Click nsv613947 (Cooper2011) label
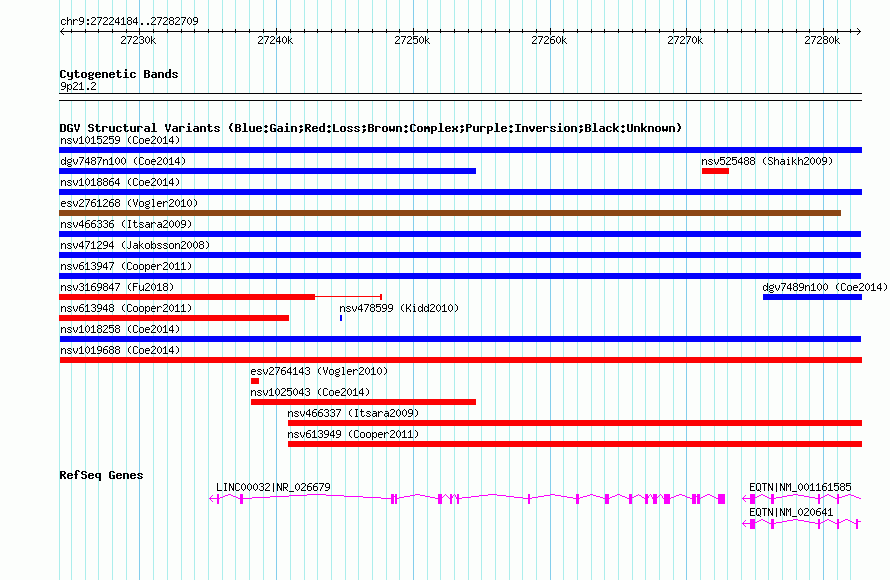 click(126, 266)
